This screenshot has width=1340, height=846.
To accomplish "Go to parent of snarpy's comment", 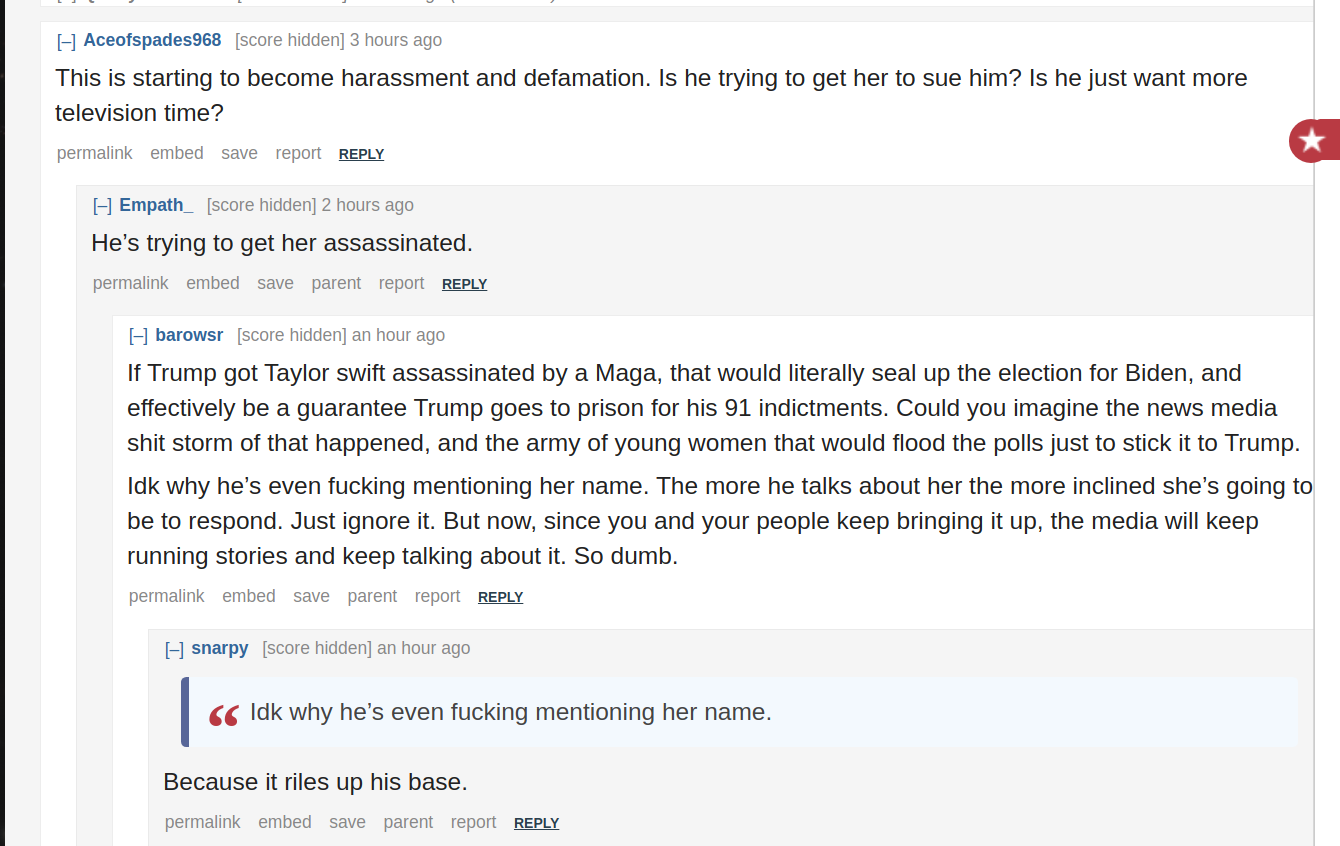I will click(x=408, y=822).
